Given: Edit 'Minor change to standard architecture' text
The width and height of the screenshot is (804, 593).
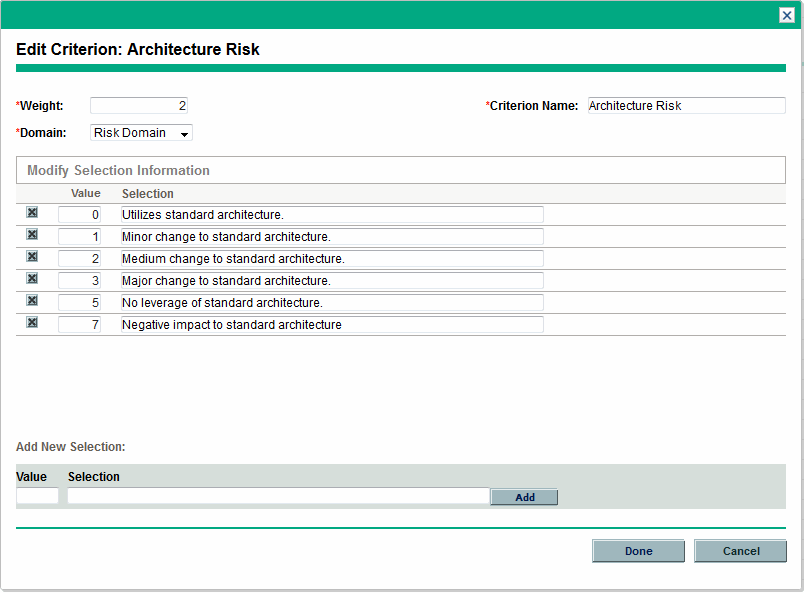Looking at the screenshot, I should pyautogui.click(x=332, y=236).
